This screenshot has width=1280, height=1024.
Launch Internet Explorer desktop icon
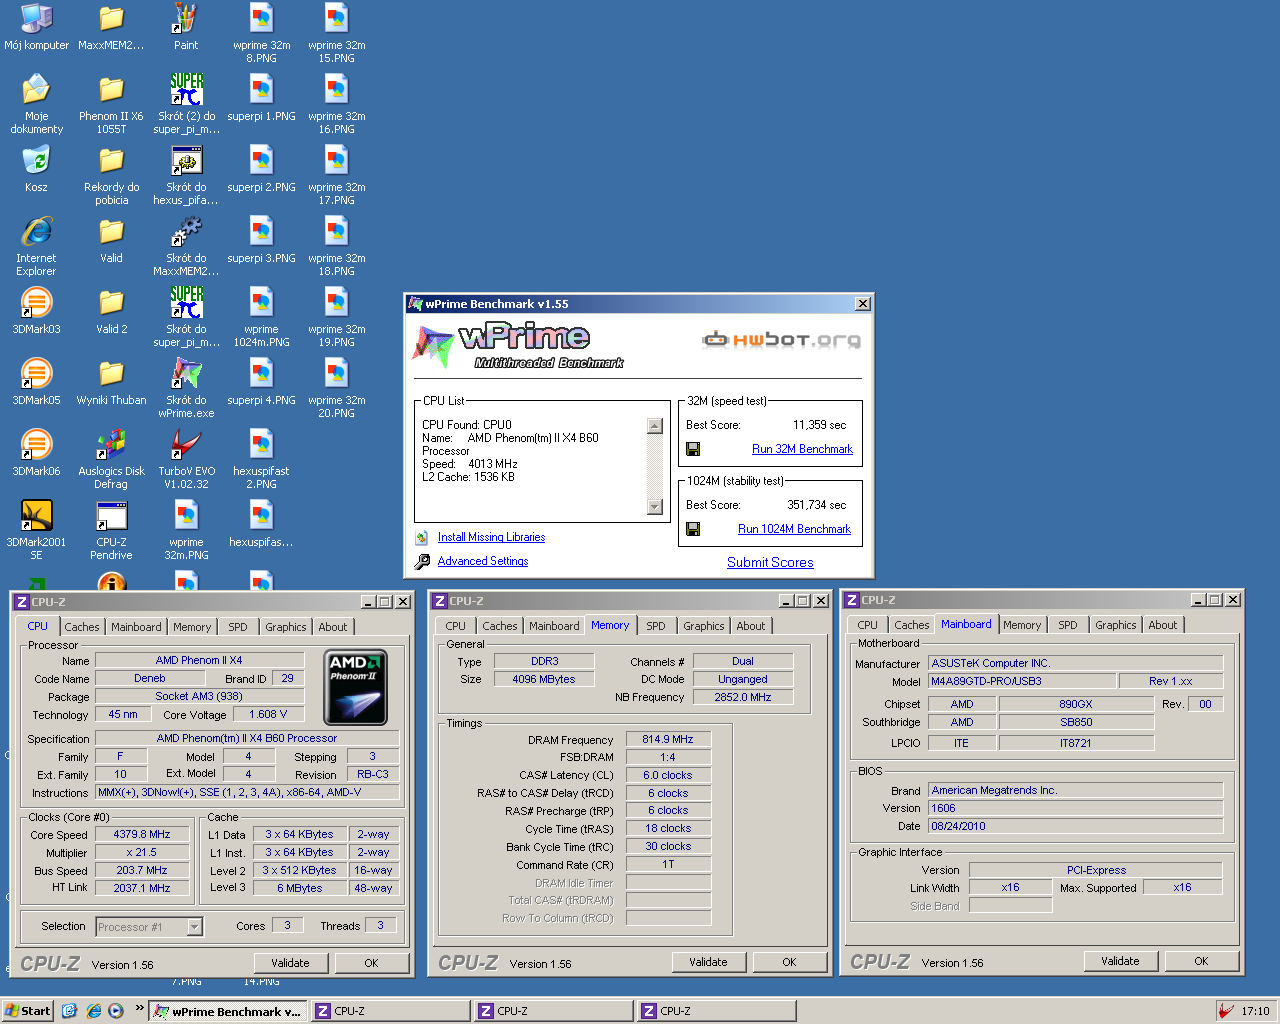[36, 231]
